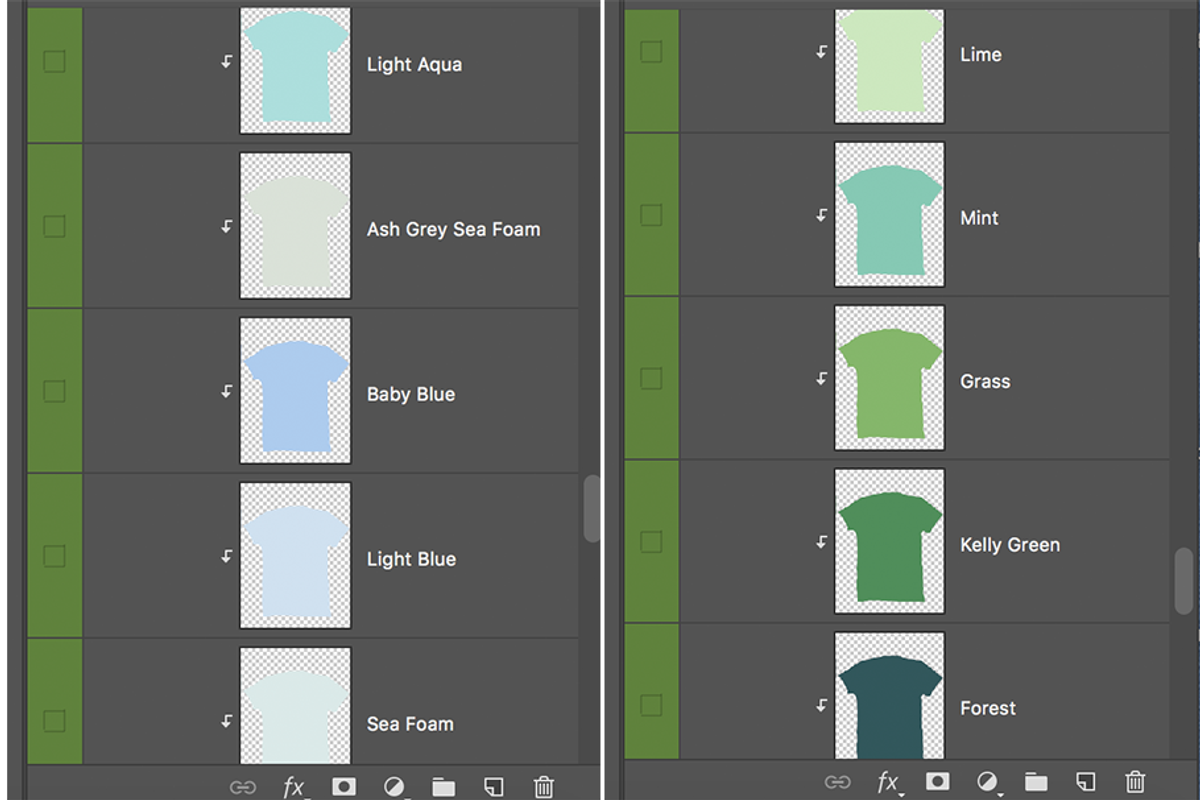Click the "Kelly Green" layer name

coord(1010,545)
